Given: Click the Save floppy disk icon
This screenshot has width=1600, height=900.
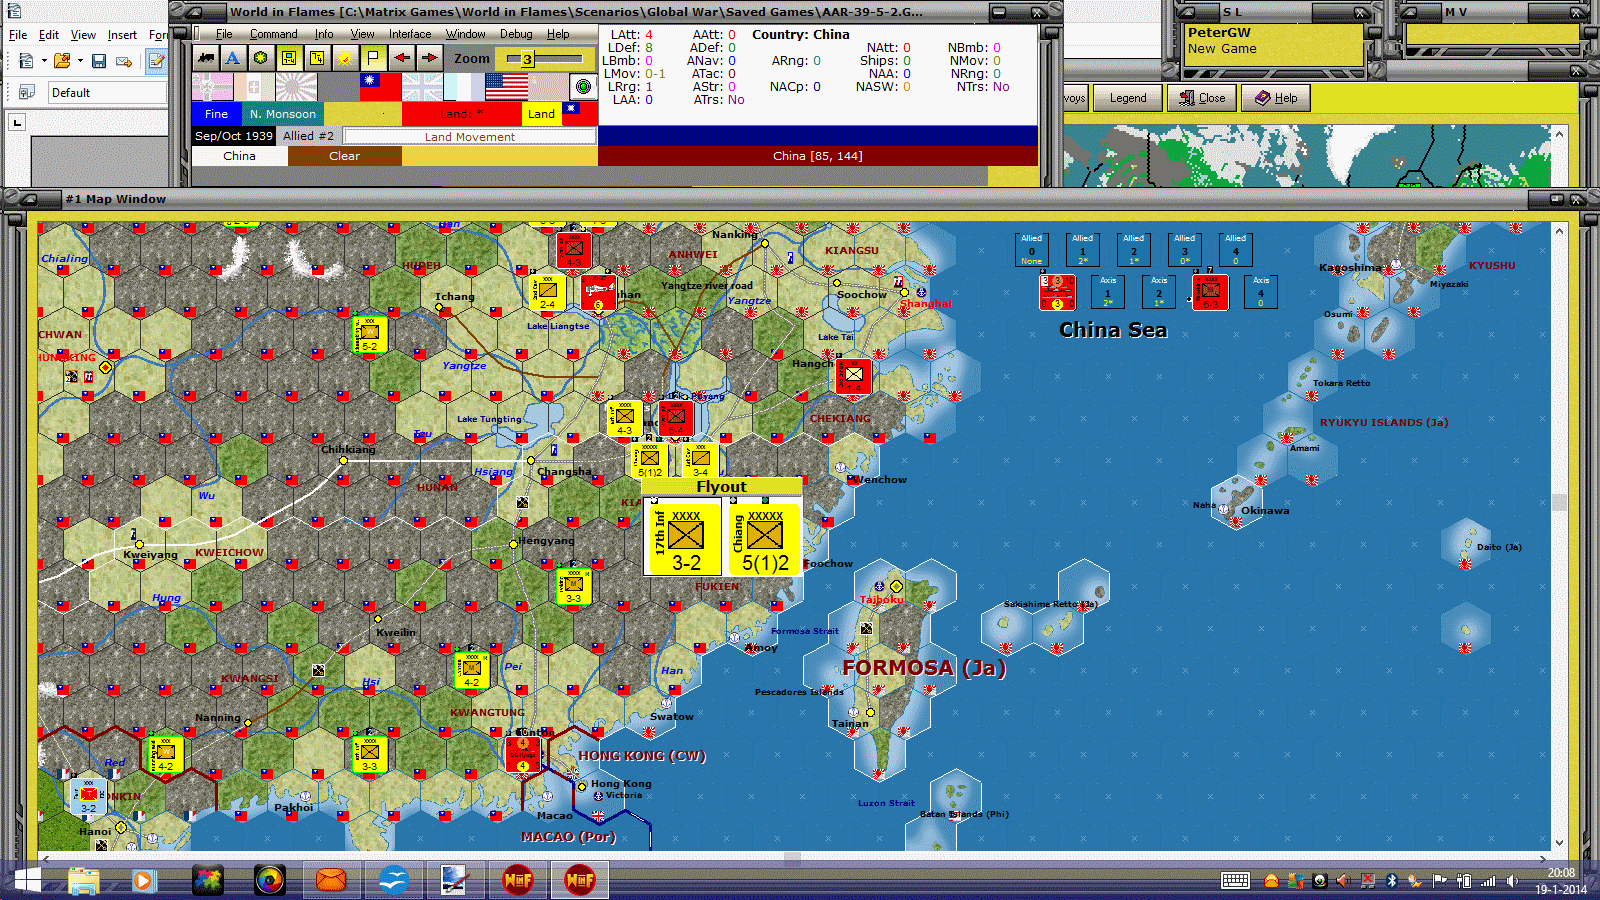Looking at the screenshot, I should click(99, 61).
